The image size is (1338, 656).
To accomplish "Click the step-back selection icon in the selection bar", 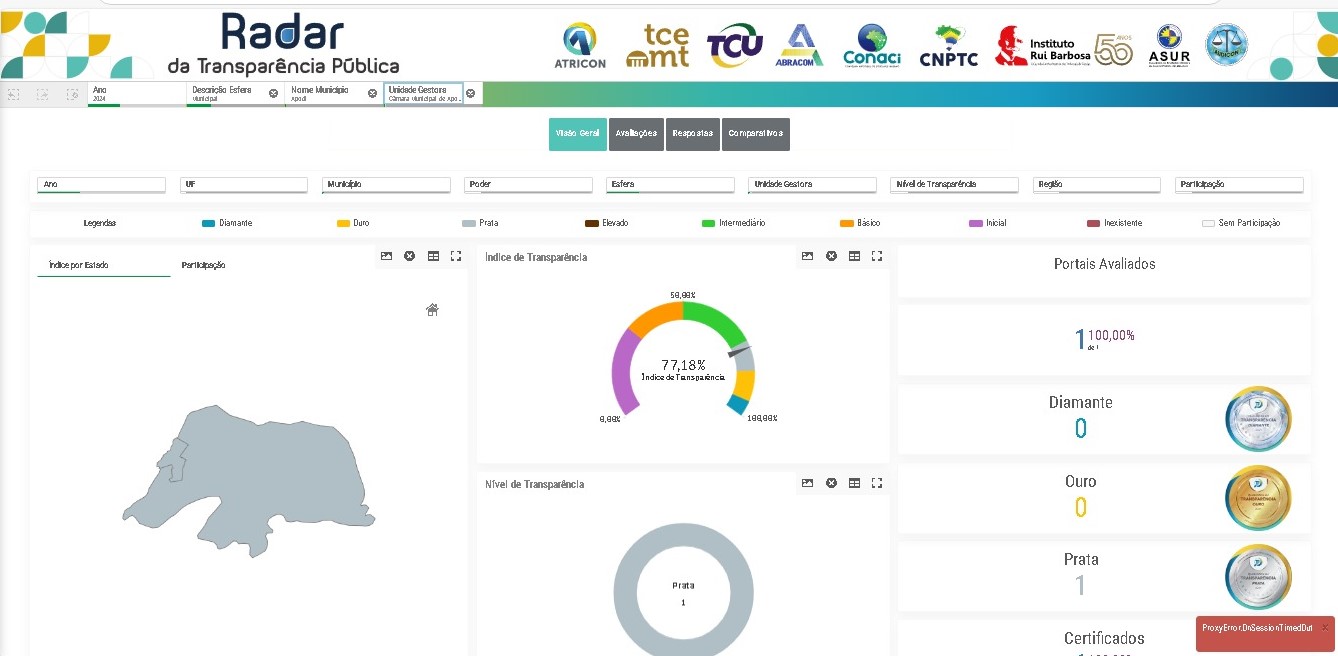I will [14, 94].
